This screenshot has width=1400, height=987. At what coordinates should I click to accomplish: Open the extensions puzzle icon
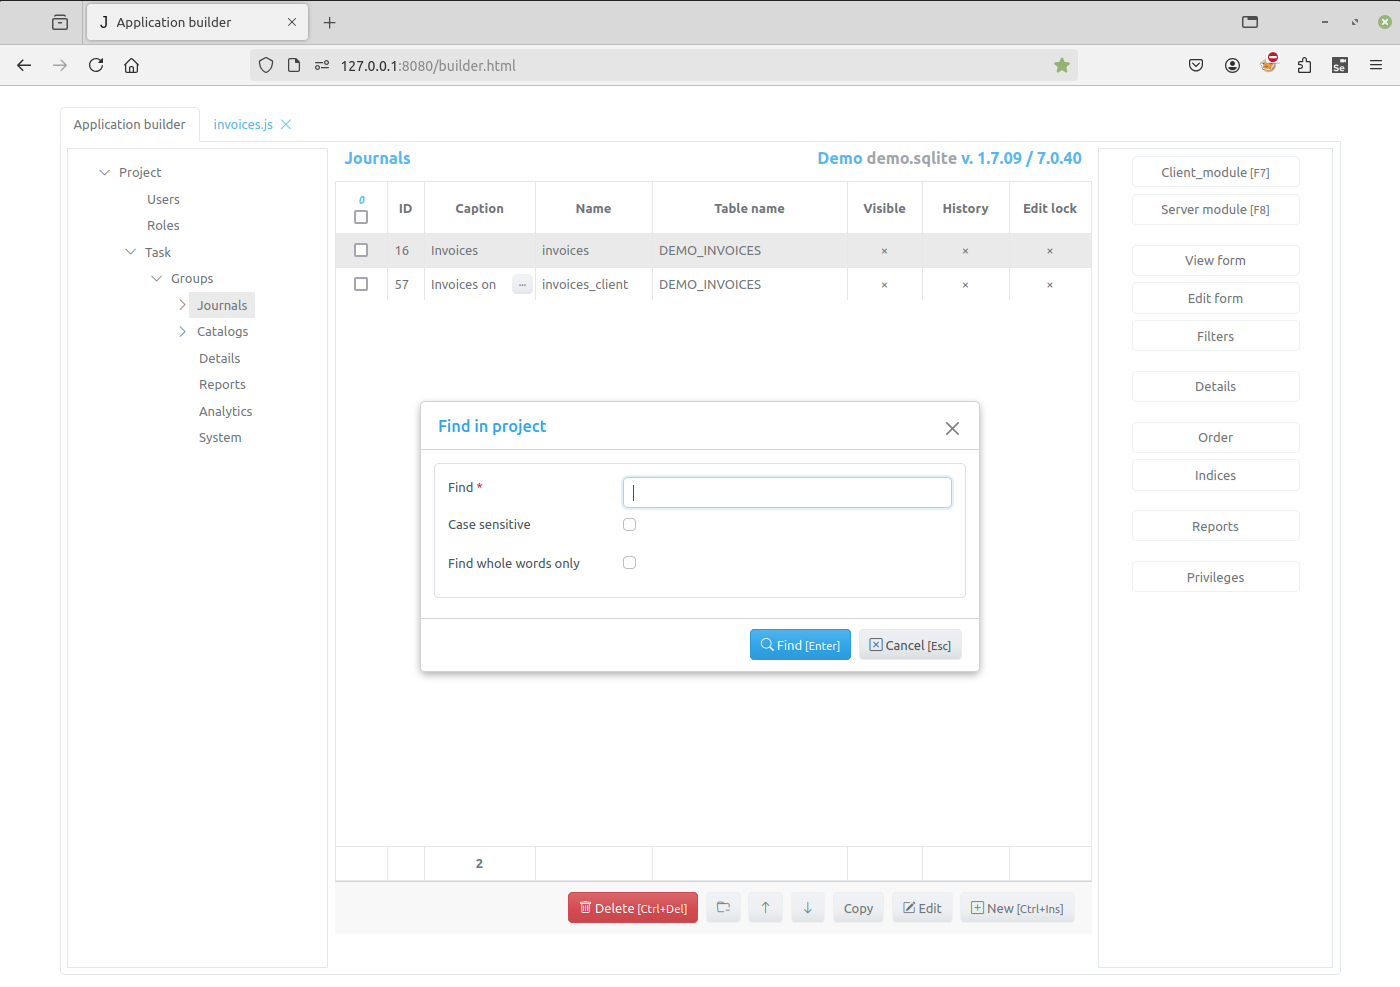point(1304,65)
